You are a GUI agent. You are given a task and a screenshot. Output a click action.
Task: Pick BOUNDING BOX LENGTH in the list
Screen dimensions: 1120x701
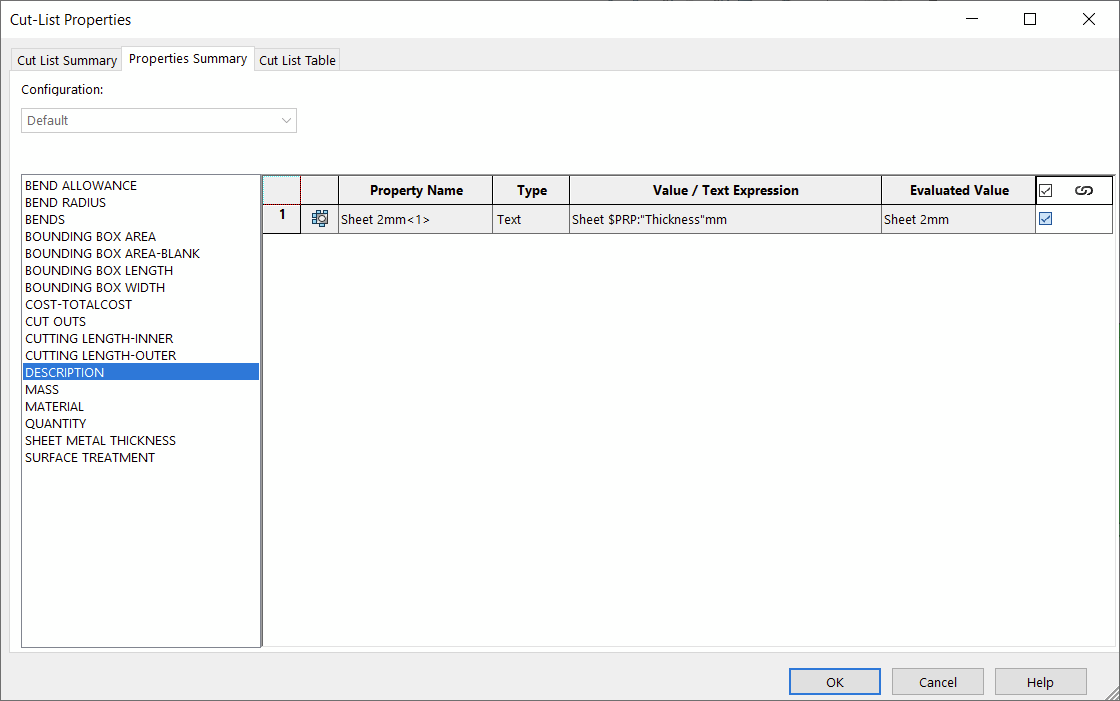pos(141,270)
